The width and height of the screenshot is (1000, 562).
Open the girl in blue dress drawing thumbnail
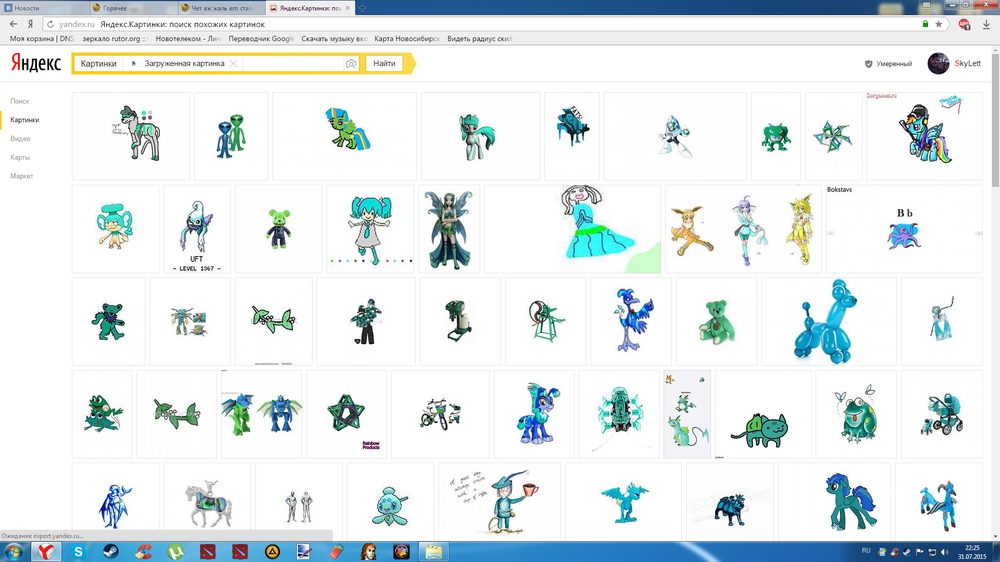click(x=573, y=229)
